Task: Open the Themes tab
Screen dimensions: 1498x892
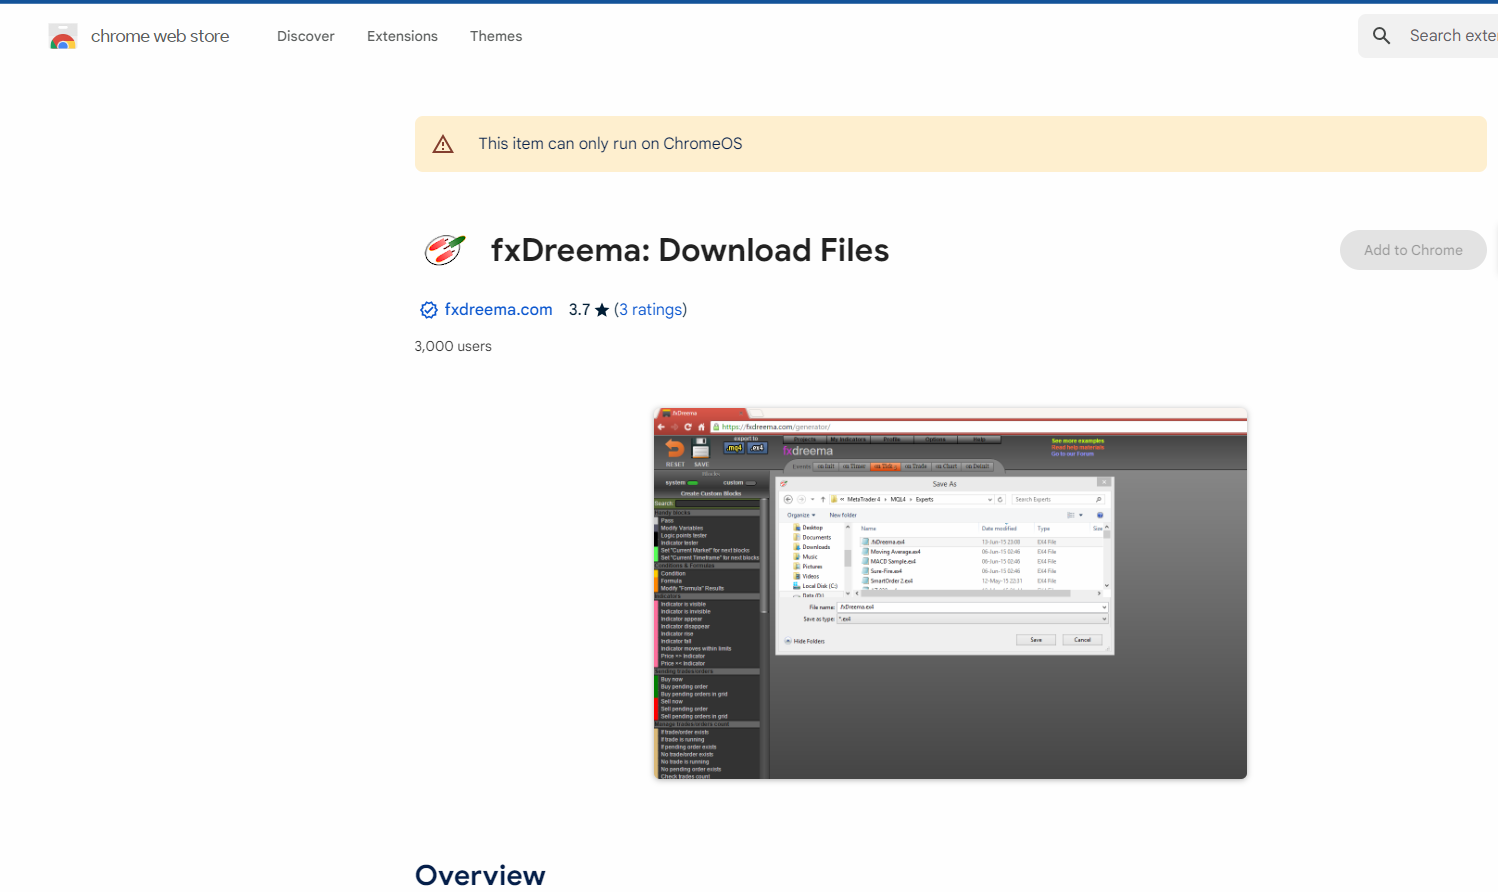Action: 496,36
